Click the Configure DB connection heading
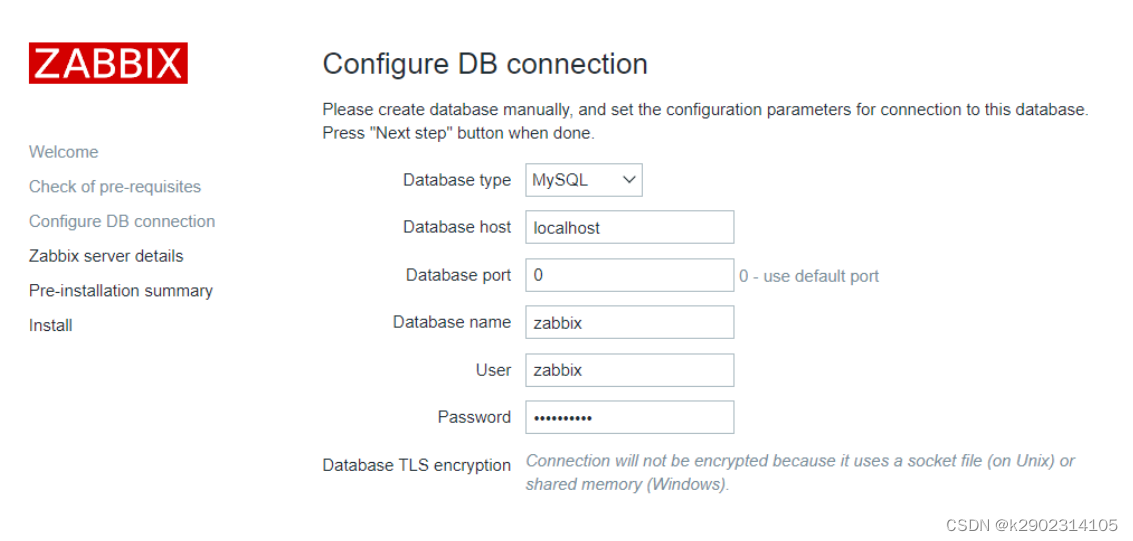Screen dimensions: 1133x541 pos(485,64)
